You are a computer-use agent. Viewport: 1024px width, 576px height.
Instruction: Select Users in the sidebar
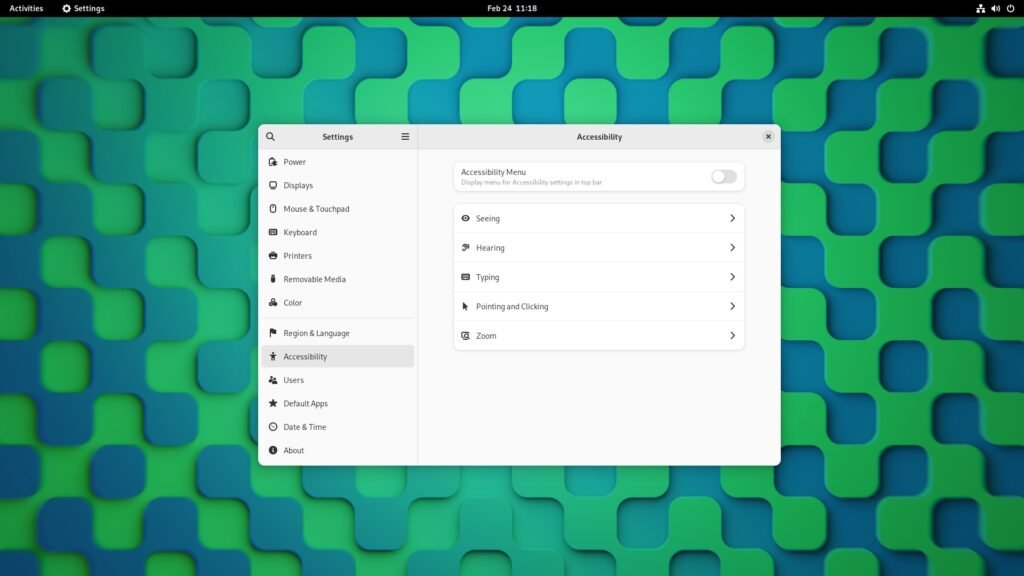click(338, 380)
